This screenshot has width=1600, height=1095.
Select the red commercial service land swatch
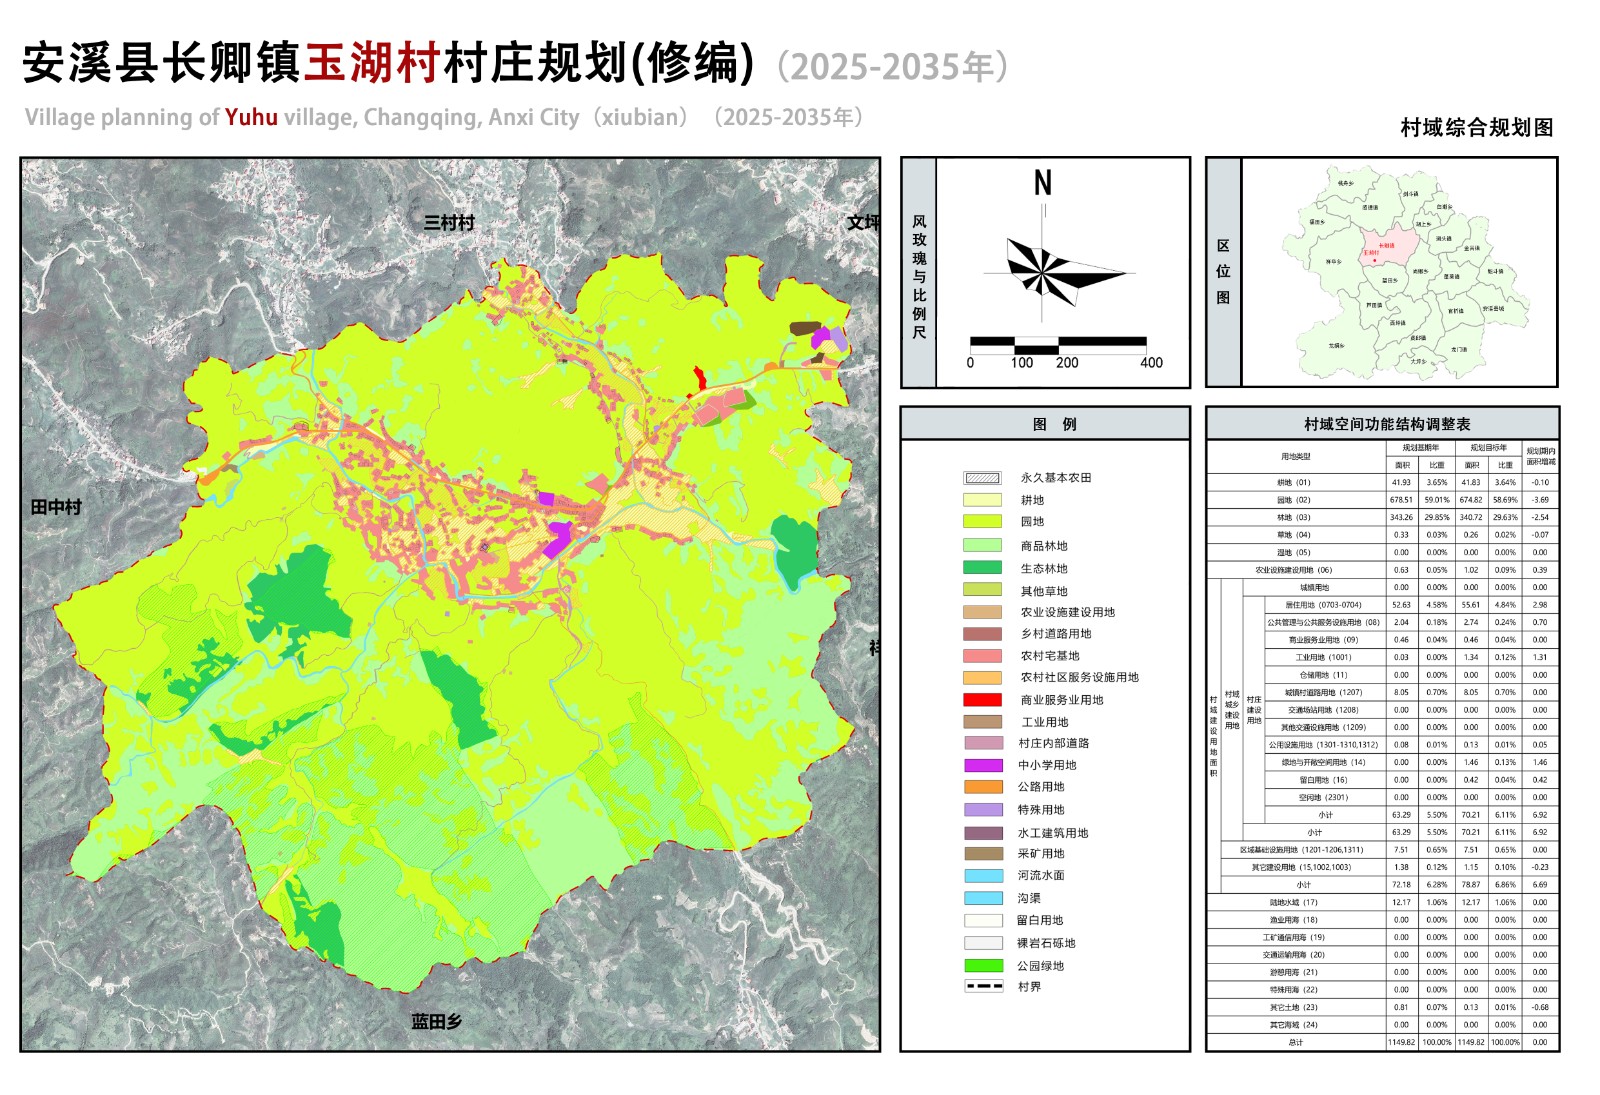point(982,700)
